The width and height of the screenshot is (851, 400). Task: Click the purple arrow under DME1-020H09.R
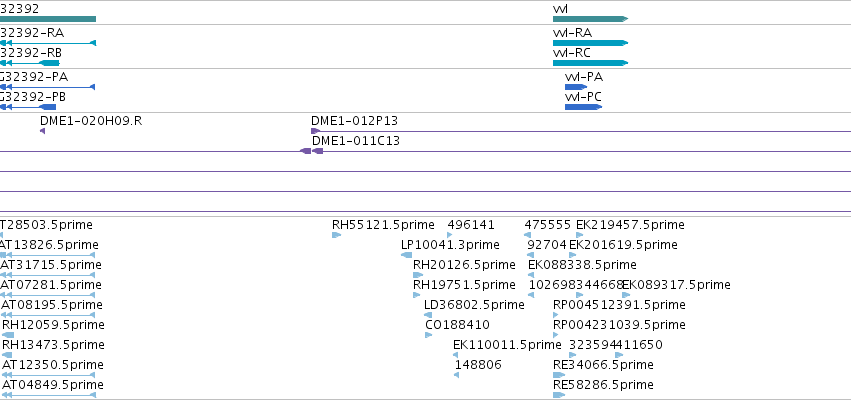(x=42, y=131)
